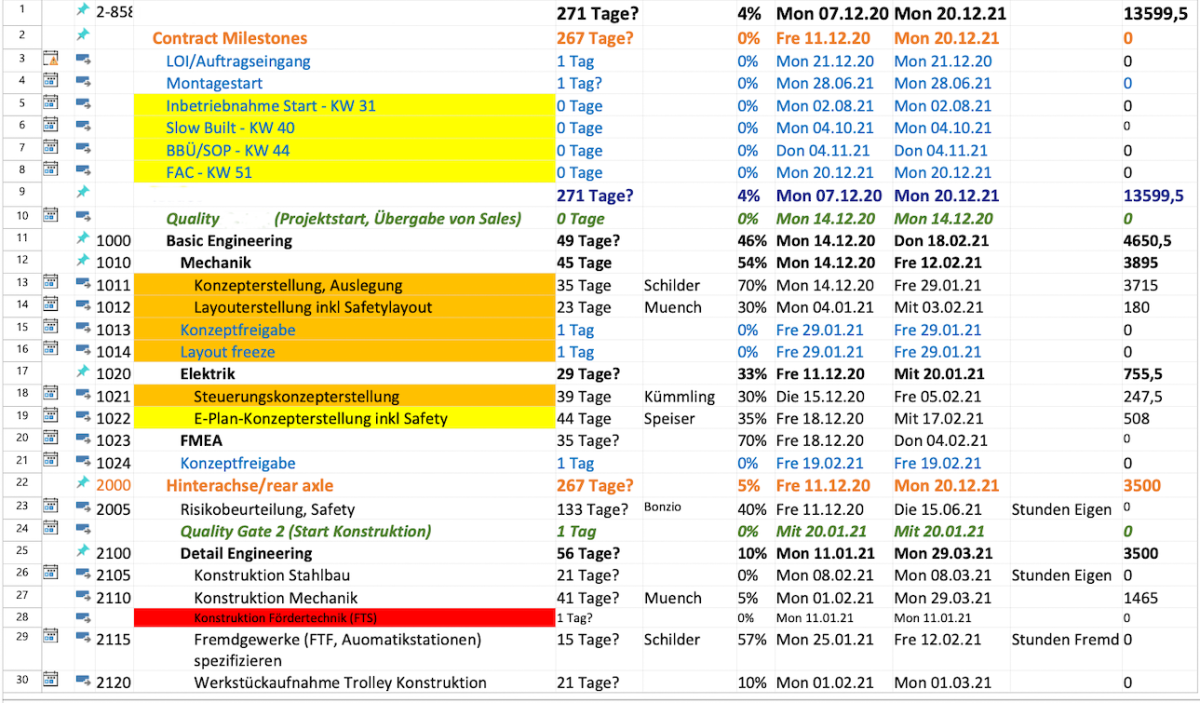This screenshot has width=1200, height=703.
Task: Click the pin icon for Hinterachse/rear axle
Action: click(84, 485)
